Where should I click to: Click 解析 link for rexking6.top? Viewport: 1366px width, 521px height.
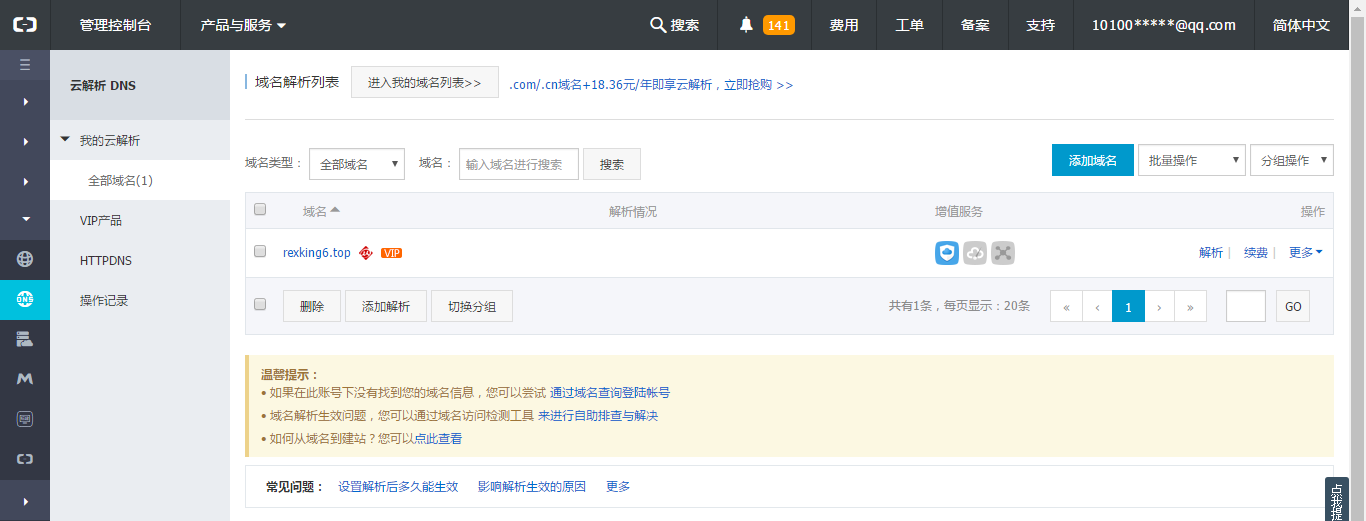(x=1211, y=253)
